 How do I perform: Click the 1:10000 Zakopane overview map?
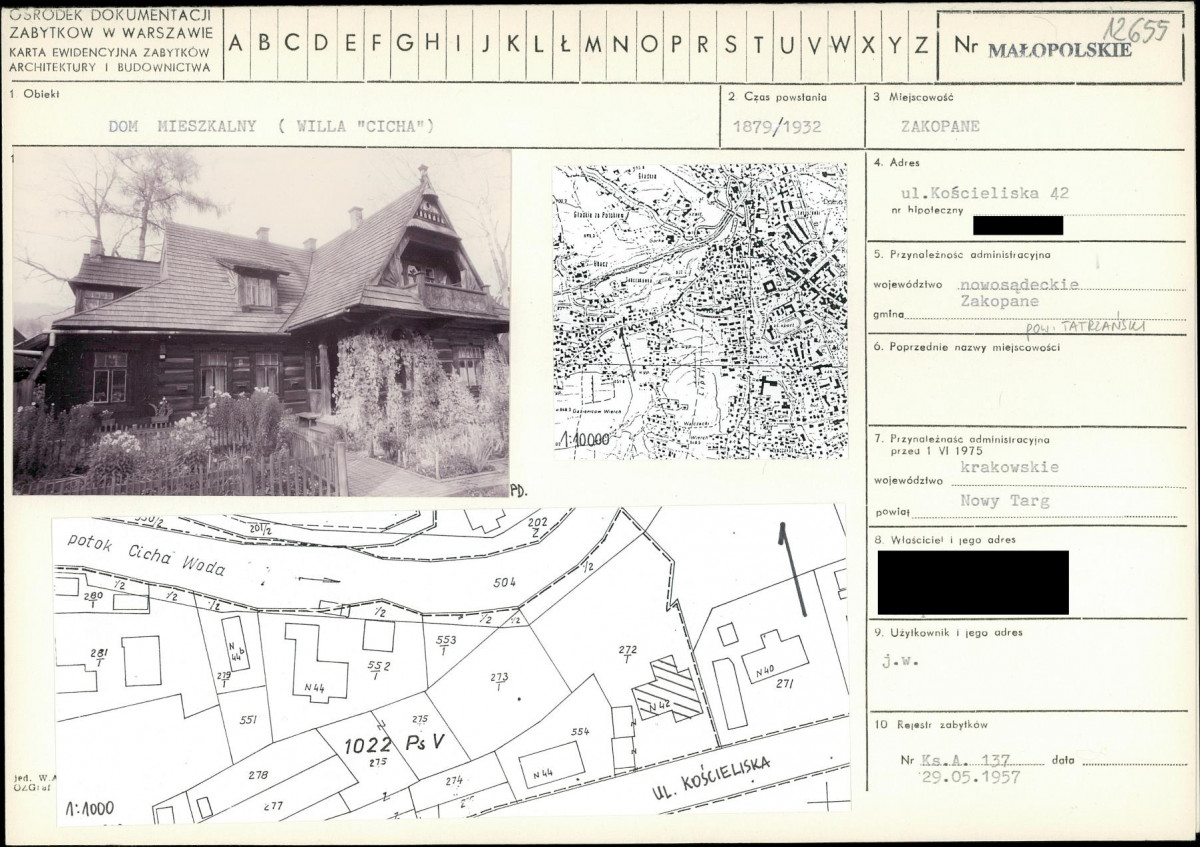coord(700,311)
